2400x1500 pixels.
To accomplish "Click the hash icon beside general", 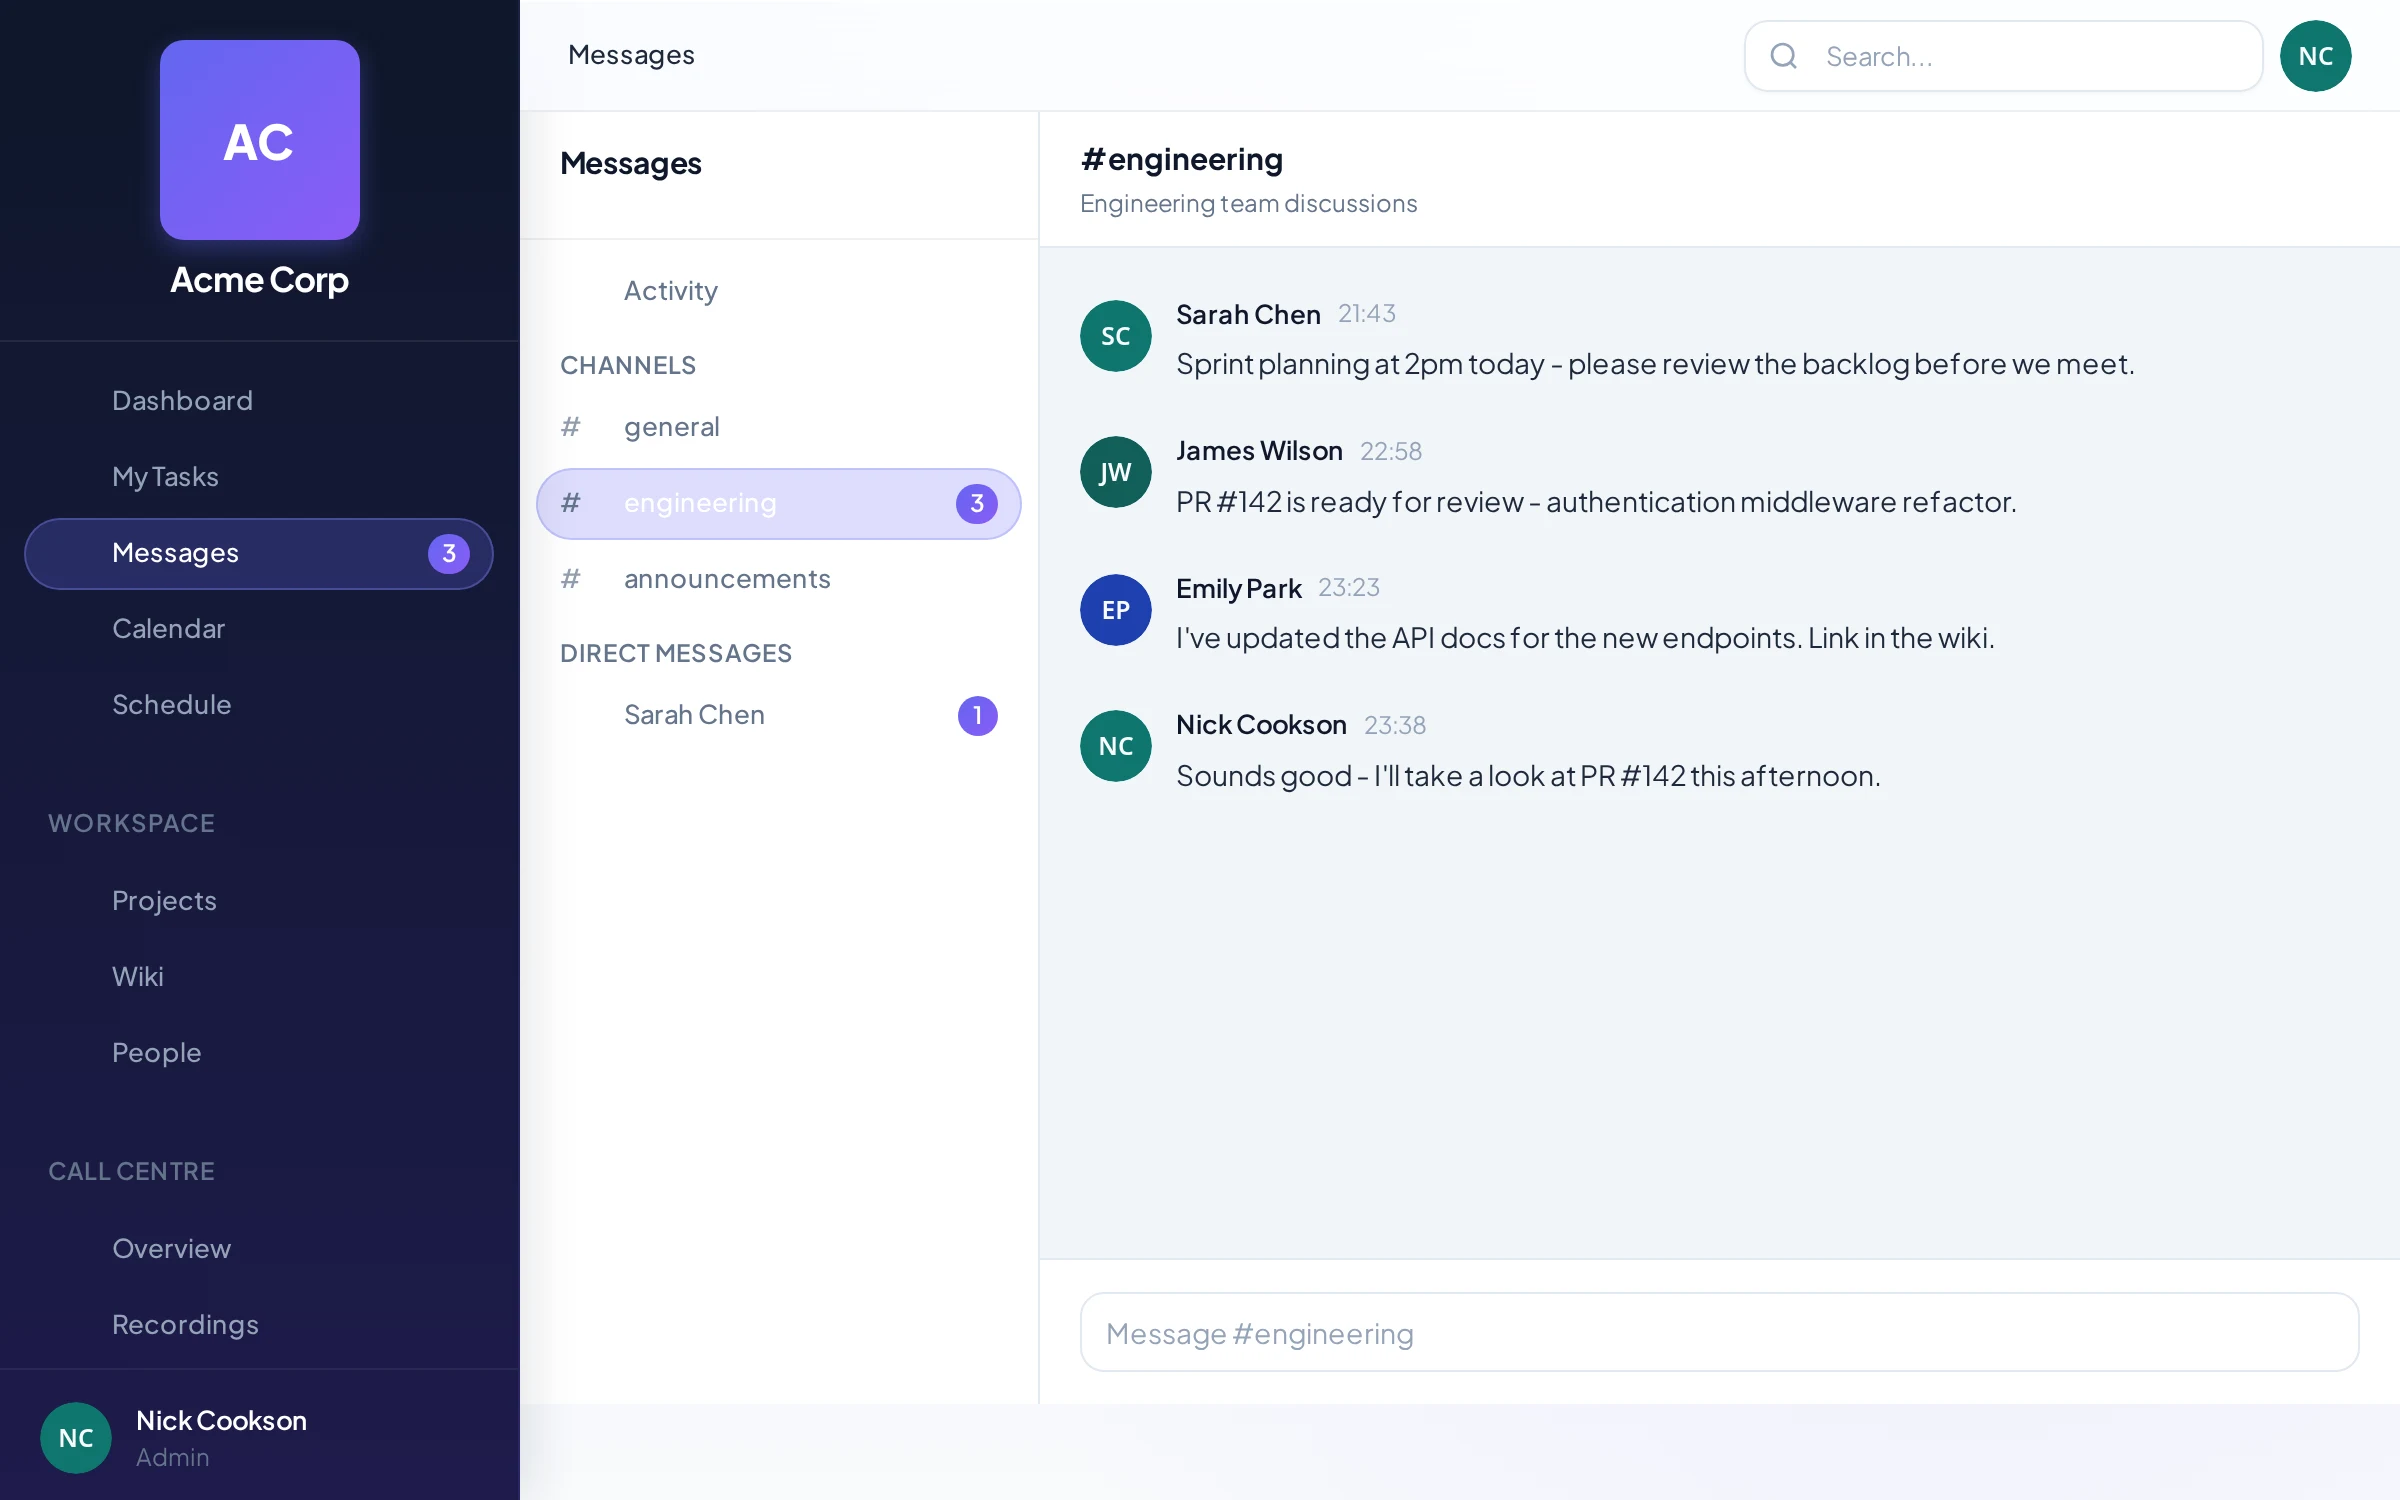I will click(571, 427).
